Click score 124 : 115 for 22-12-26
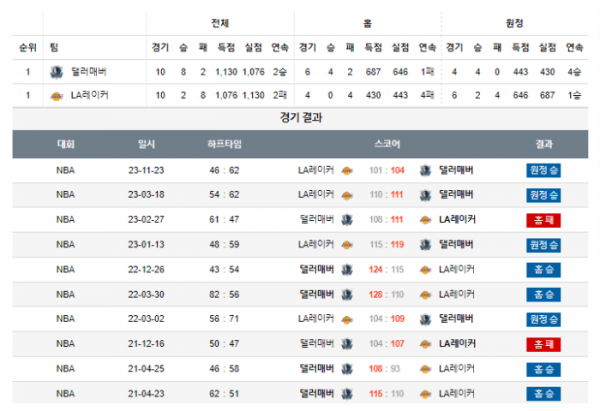Image resolution: width=600 pixels, height=411 pixels. (x=386, y=269)
